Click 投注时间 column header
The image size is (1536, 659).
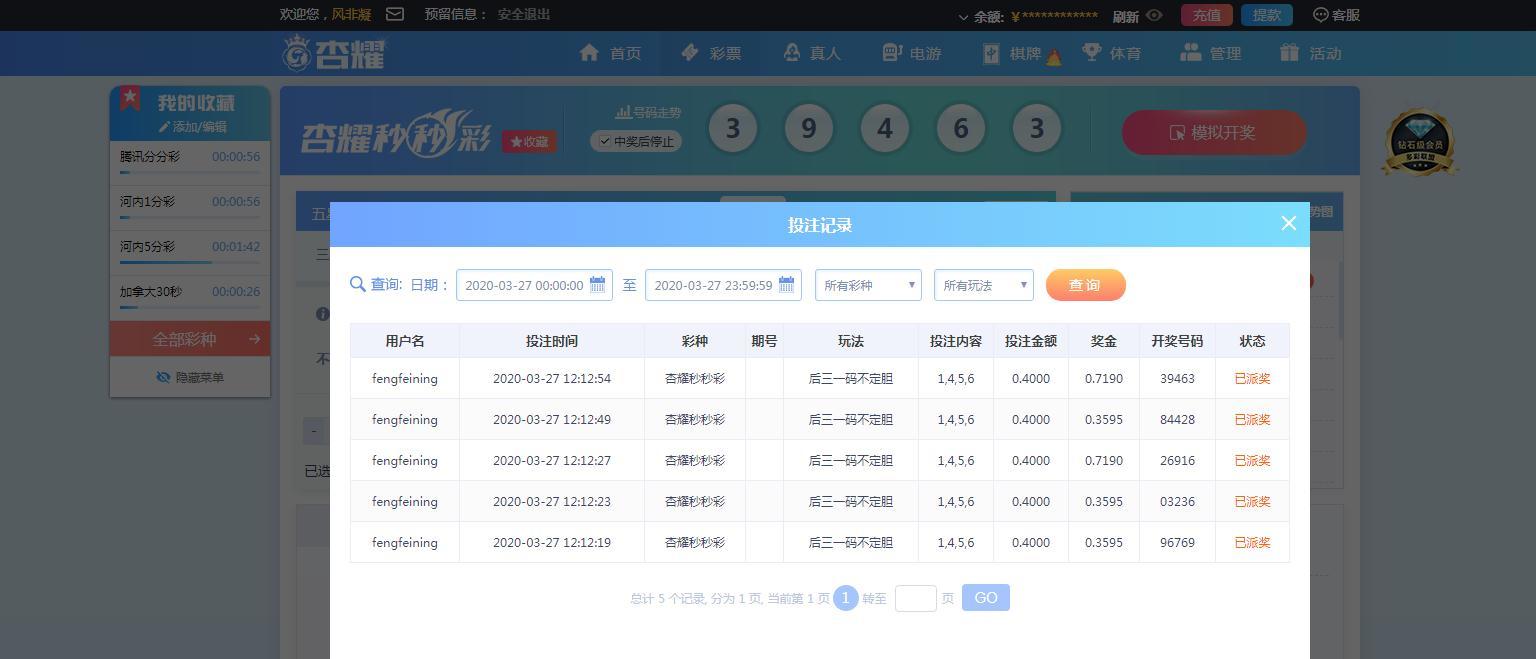[552, 341]
